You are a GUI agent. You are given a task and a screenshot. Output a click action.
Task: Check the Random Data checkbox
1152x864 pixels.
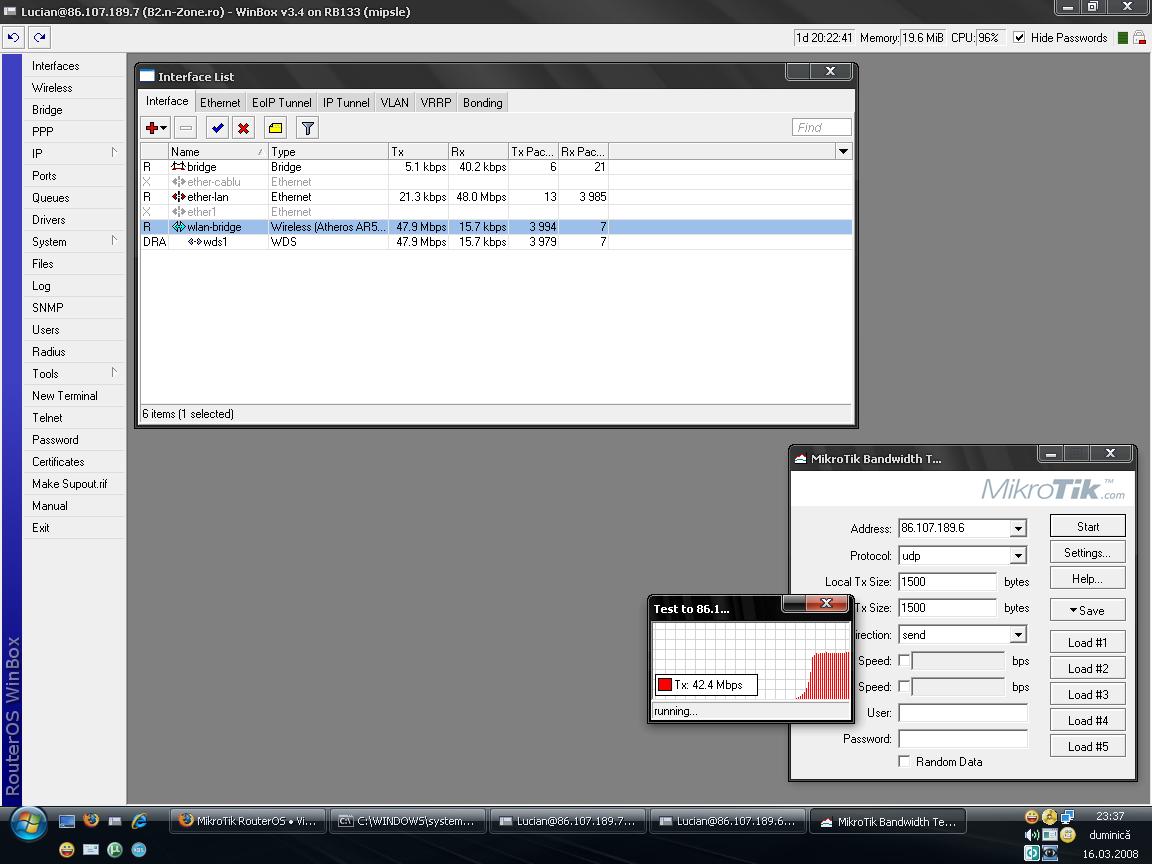coord(904,761)
